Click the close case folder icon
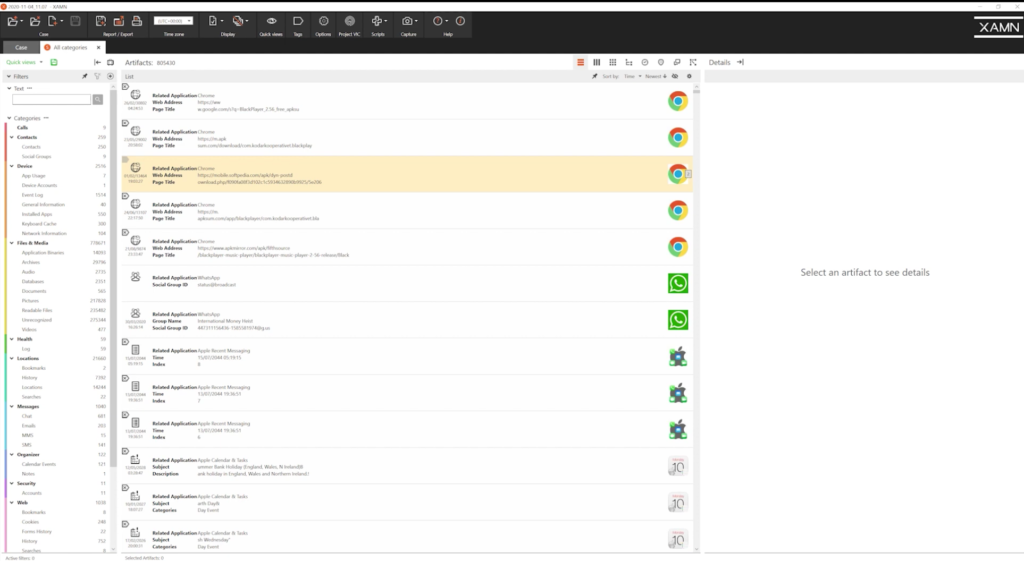 click(x=35, y=21)
